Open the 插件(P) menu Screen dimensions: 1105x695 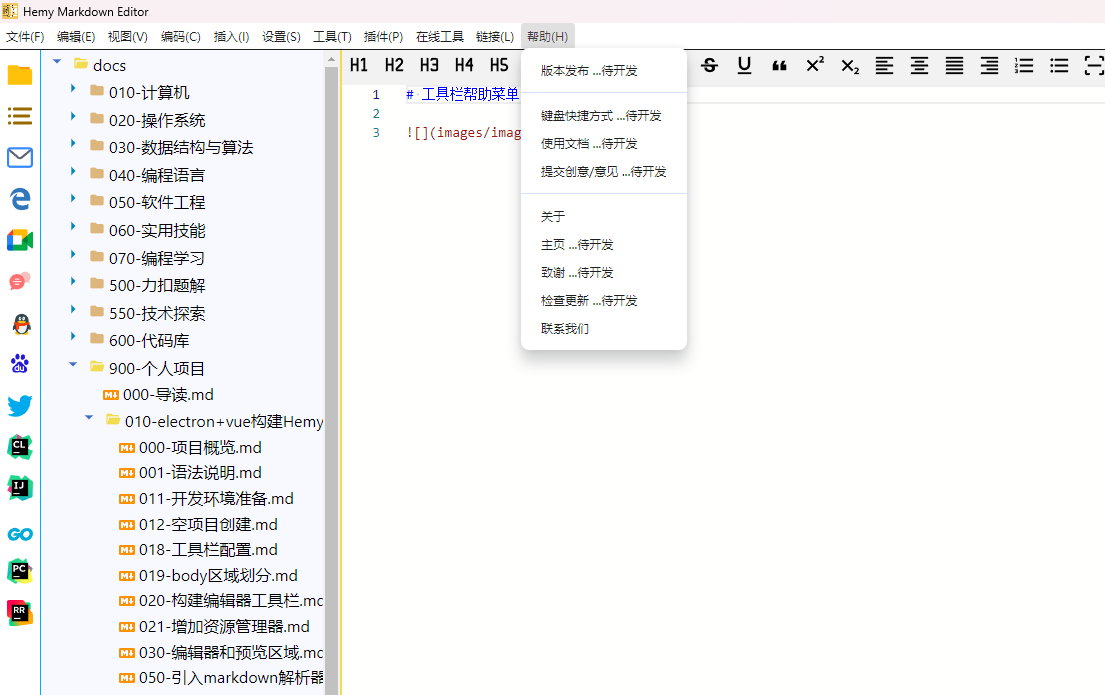click(383, 37)
